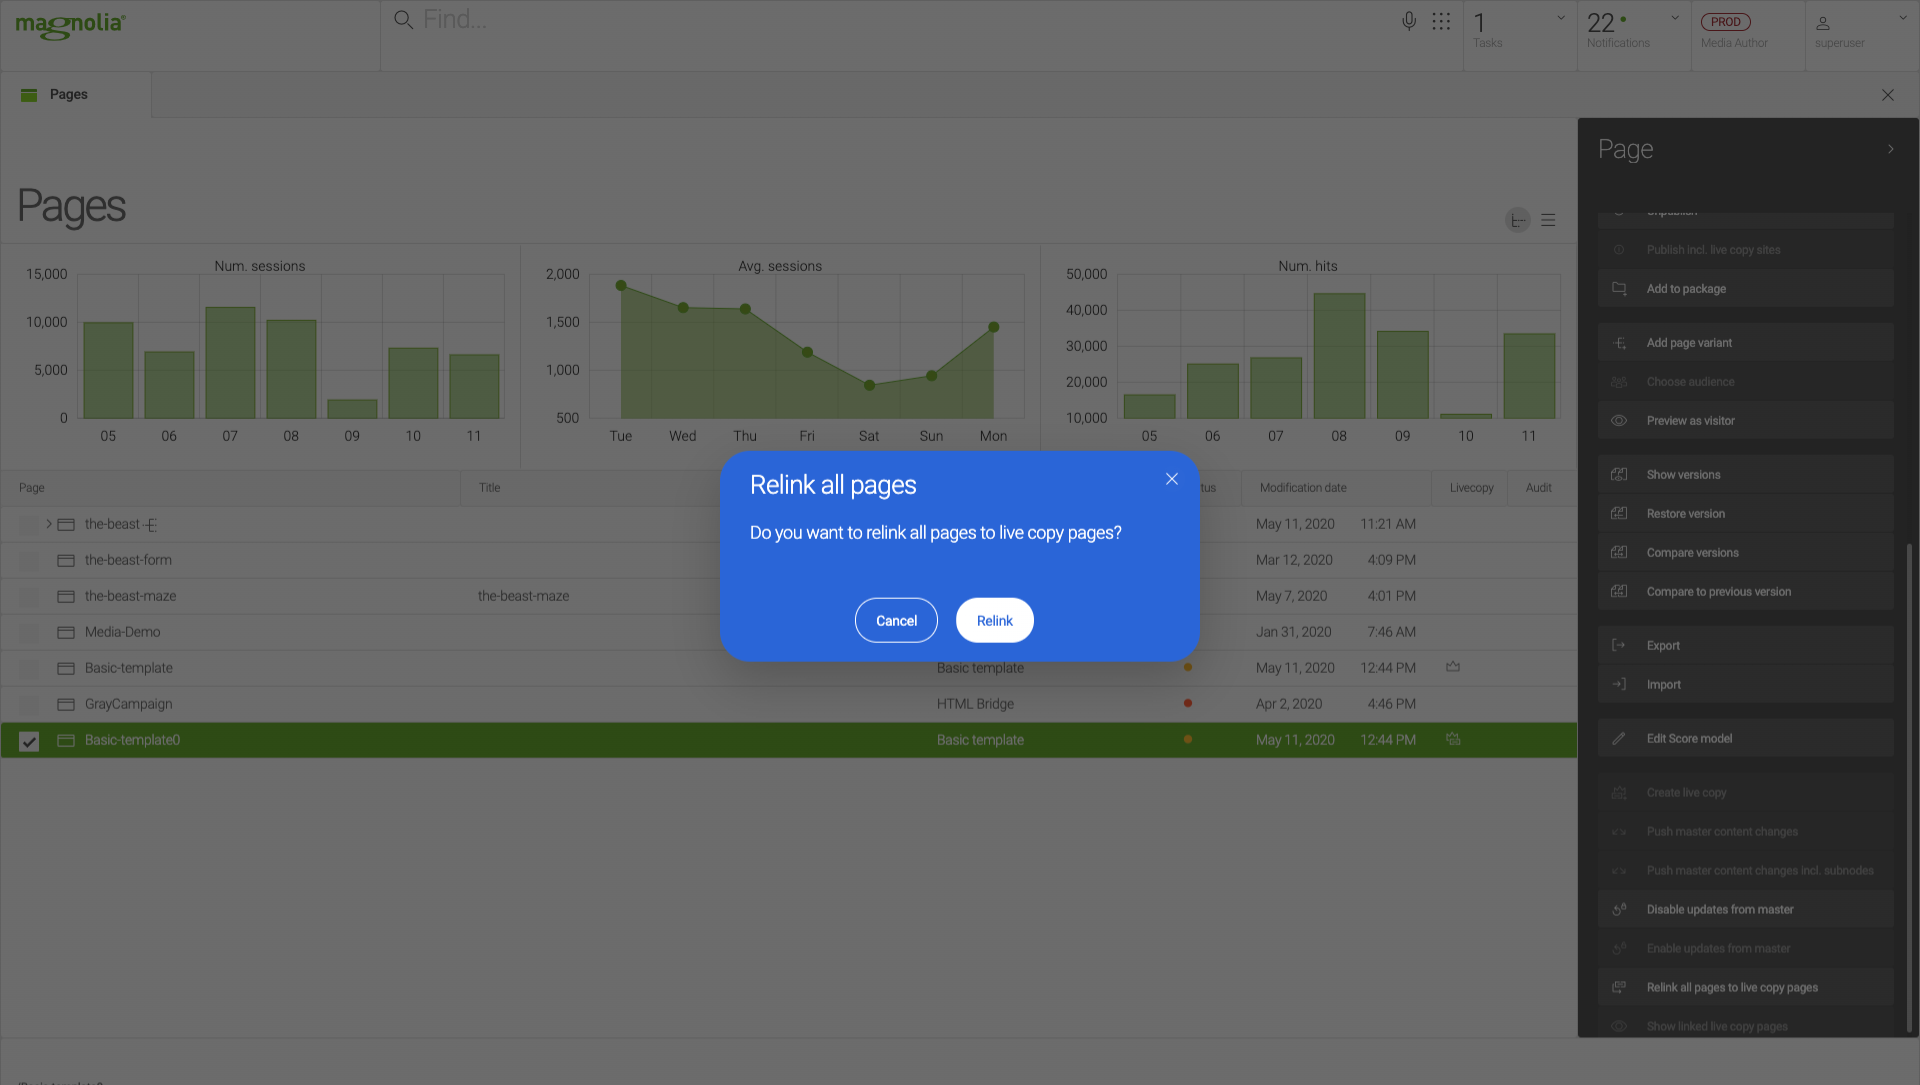Image resolution: width=1920 pixels, height=1085 pixels.
Task: Select the Pages app tab
Action: [x=68, y=95]
